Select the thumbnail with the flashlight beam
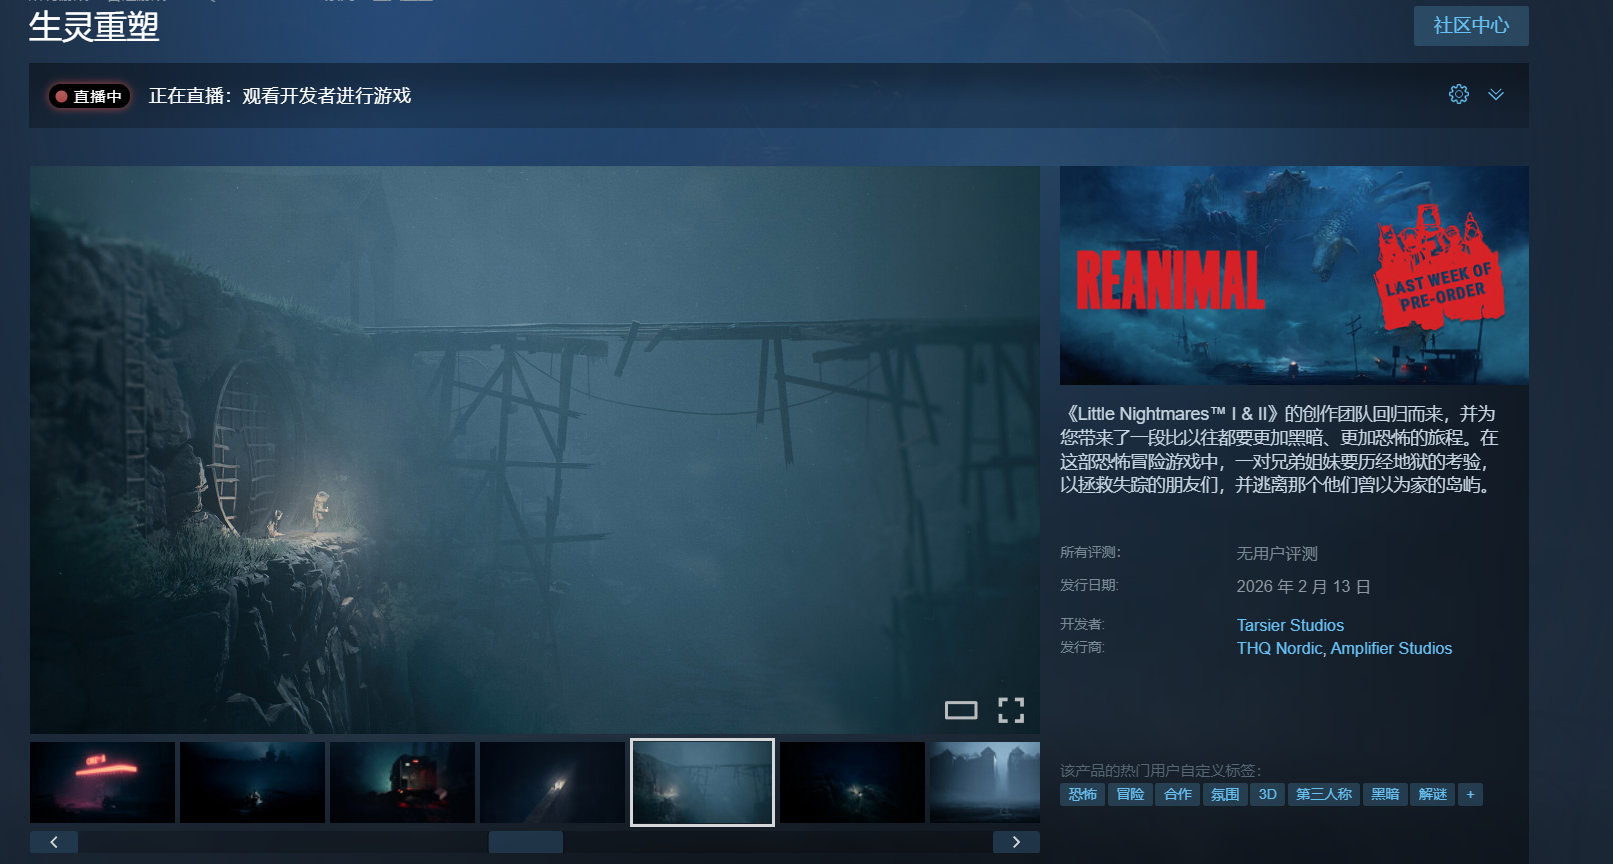This screenshot has width=1613, height=864. 552,782
